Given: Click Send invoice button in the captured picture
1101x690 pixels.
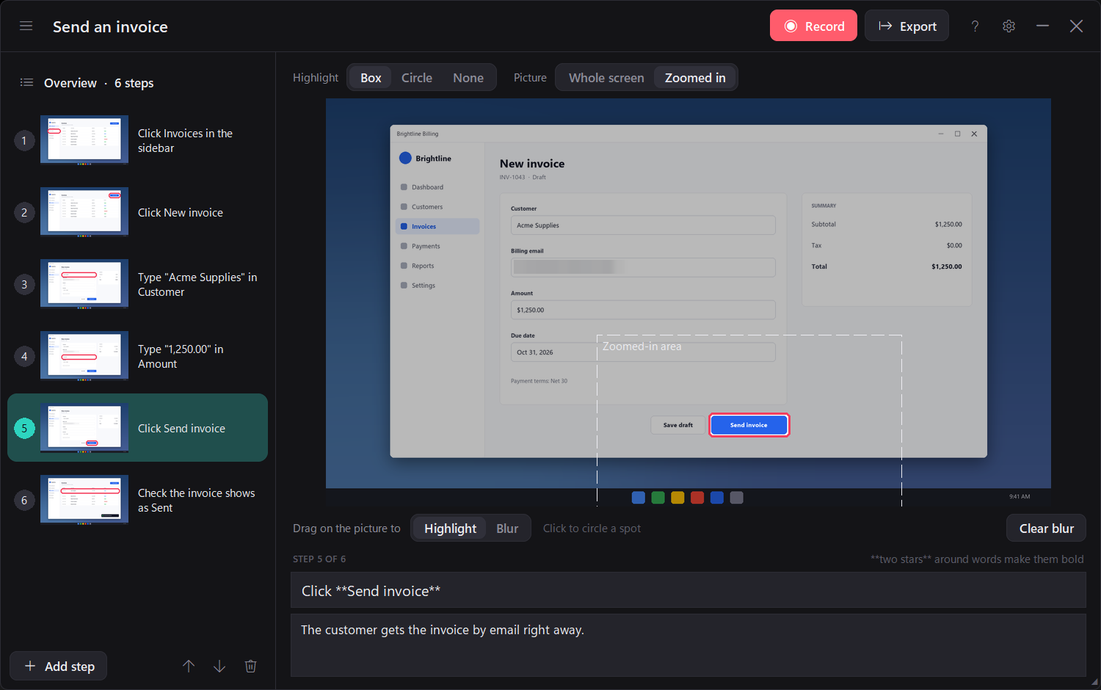Looking at the screenshot, I should click(x=749, y=425).
